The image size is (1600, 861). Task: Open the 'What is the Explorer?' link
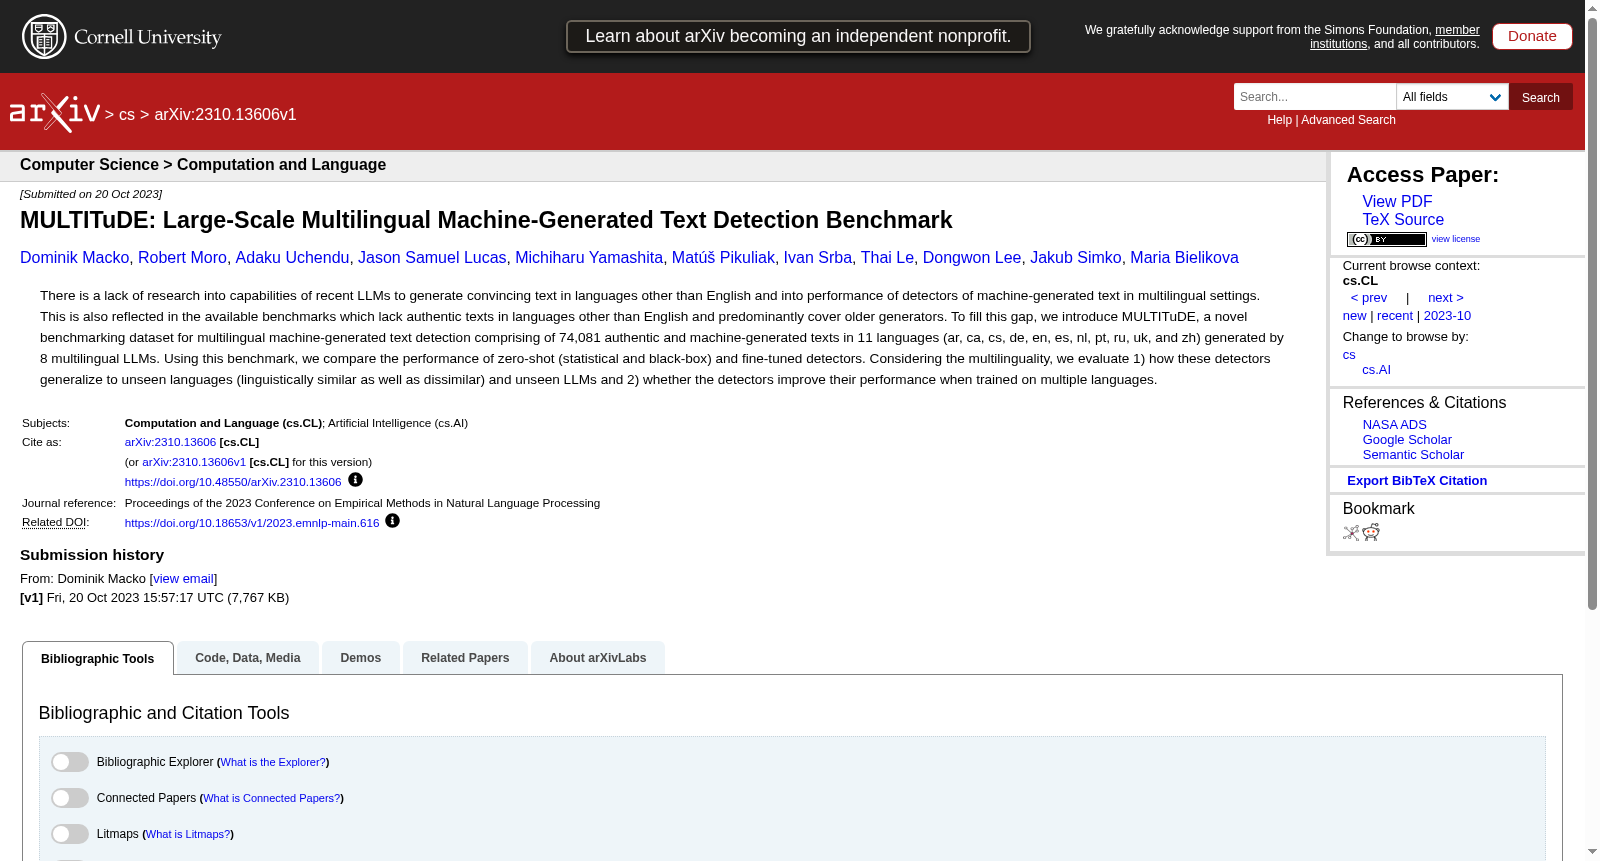click(x=273, y=762)
